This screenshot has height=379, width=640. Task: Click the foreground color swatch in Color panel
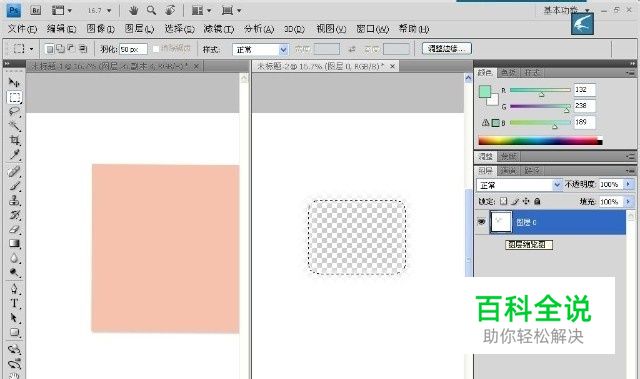[485, 91]
